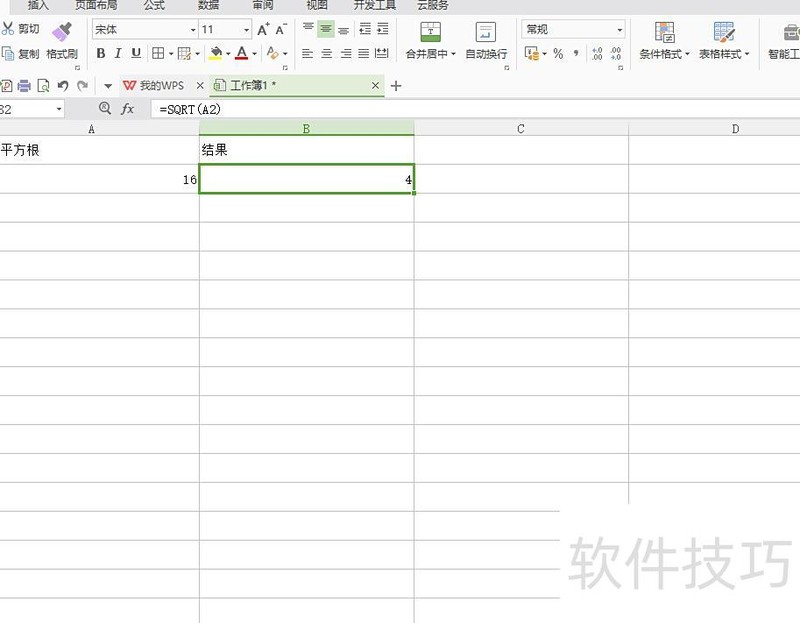Open the font size dropdown showing 11
Viewport: 800px width, 623px height.
[245, 29]
